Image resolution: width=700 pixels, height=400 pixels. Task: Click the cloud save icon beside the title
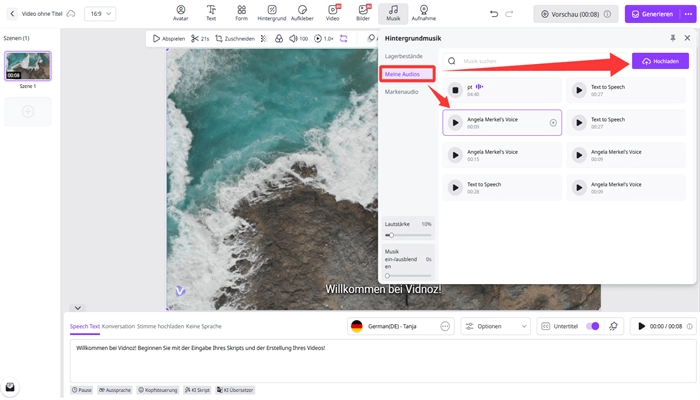point(71,14)
